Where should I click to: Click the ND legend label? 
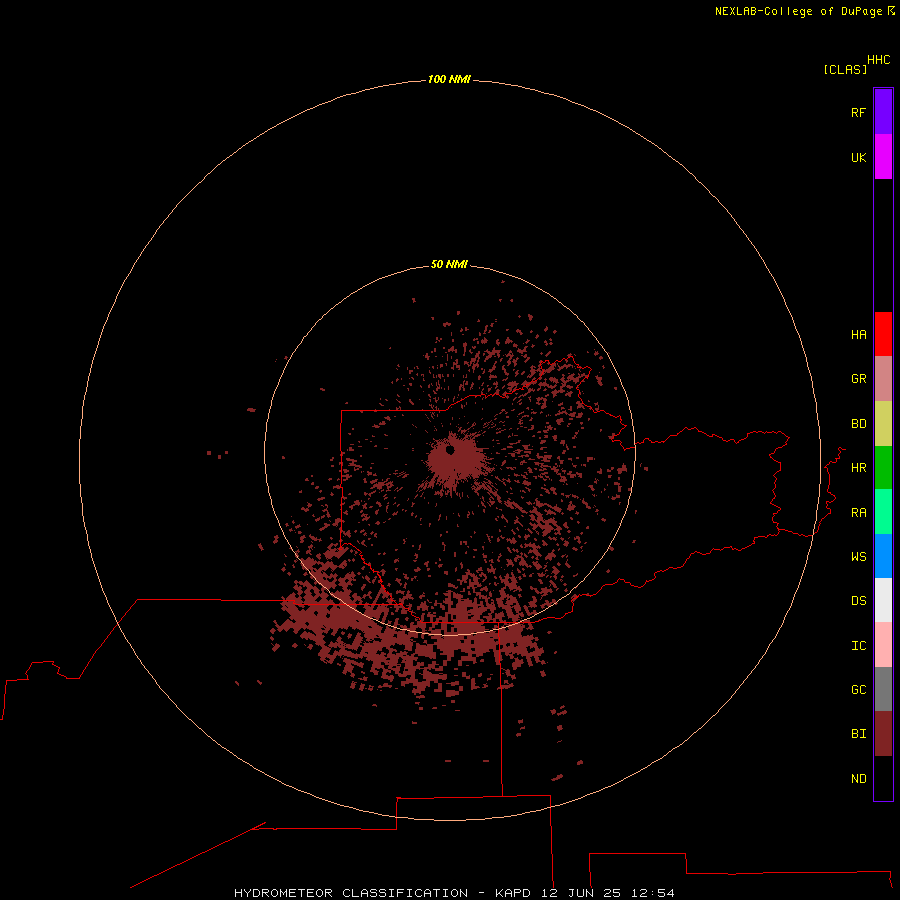[x=858, y=779]
